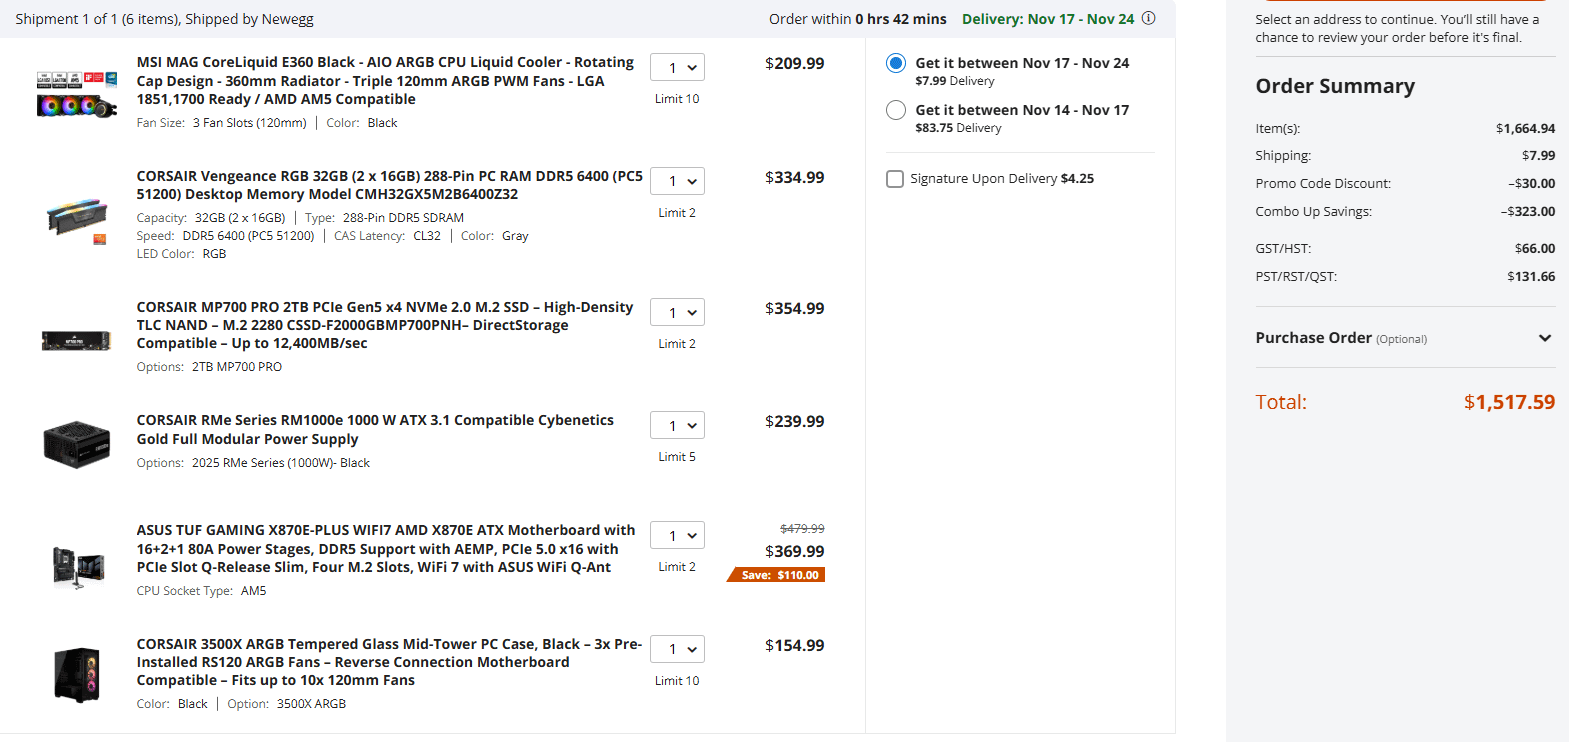
Task: Open the ASUS TUF motherboard product image
Action: (x=78, y=565)
